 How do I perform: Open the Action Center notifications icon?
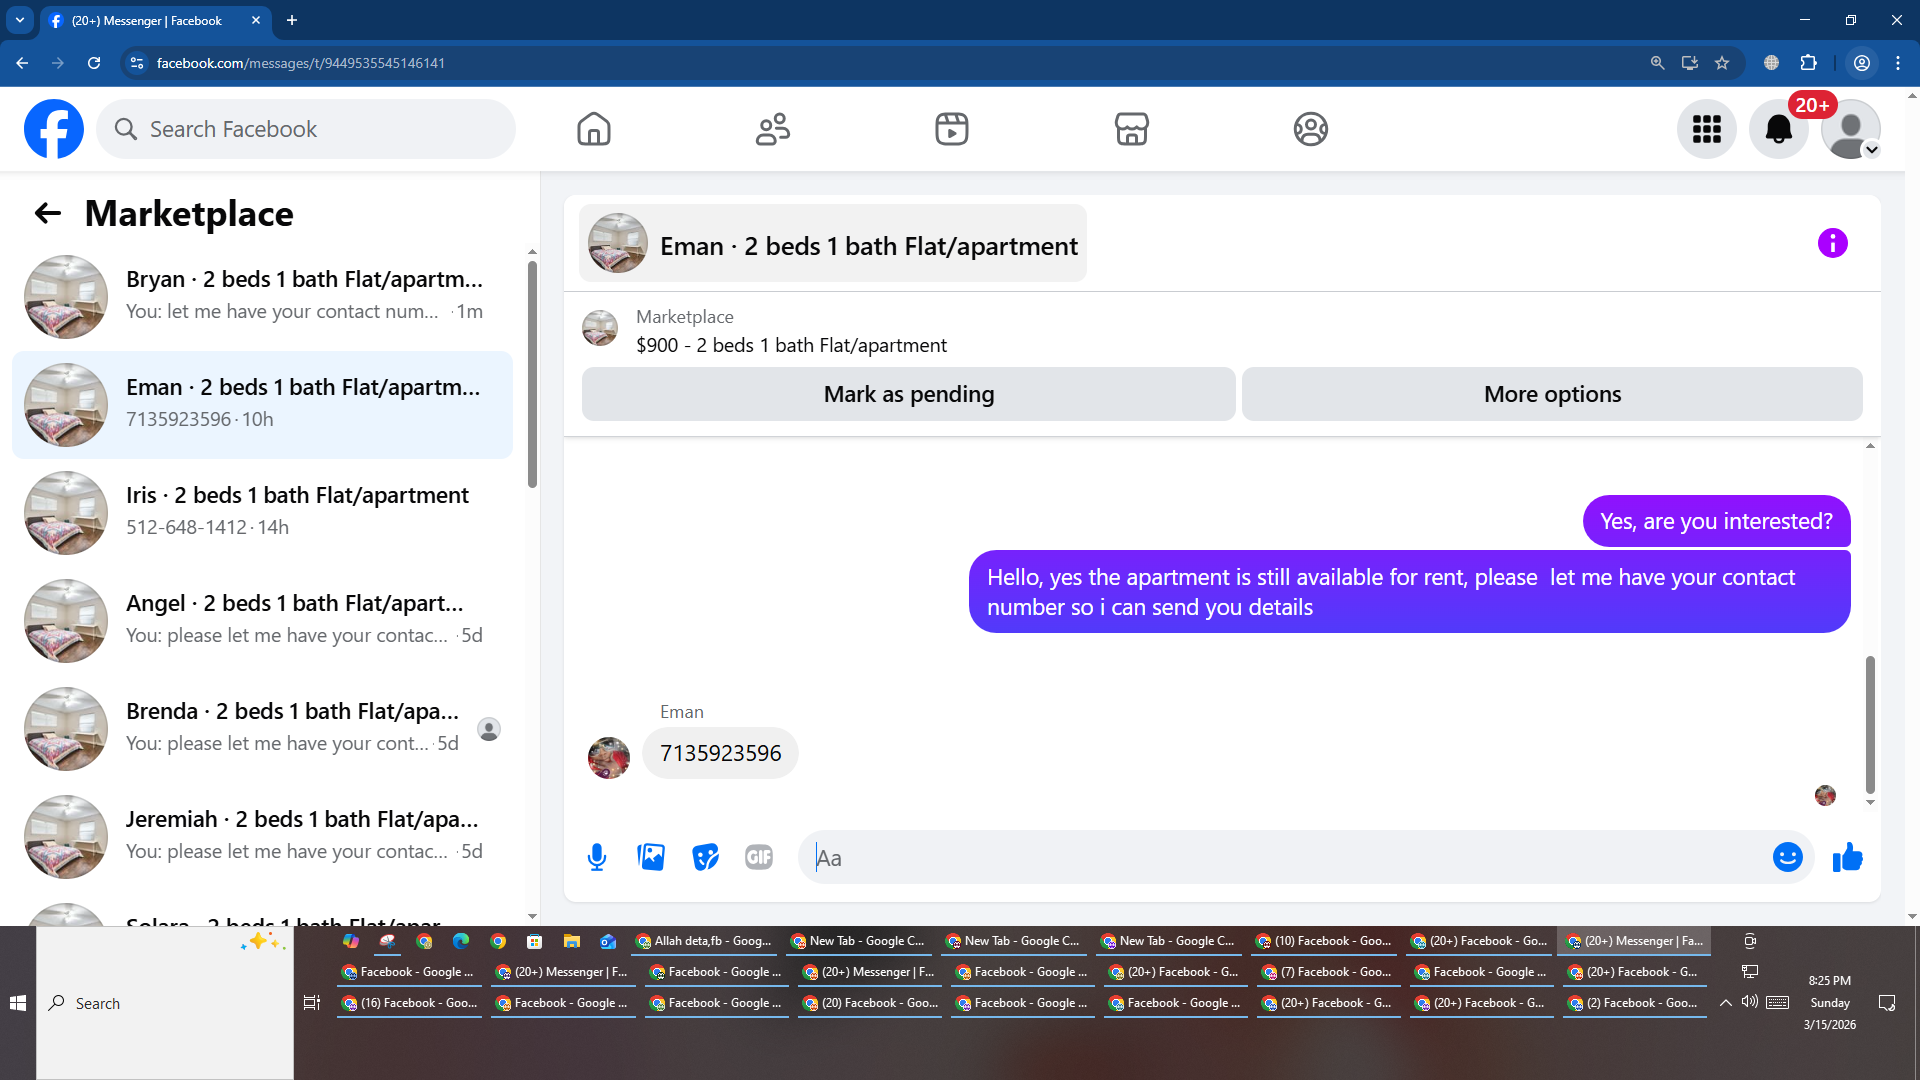click(1887, 1003)
